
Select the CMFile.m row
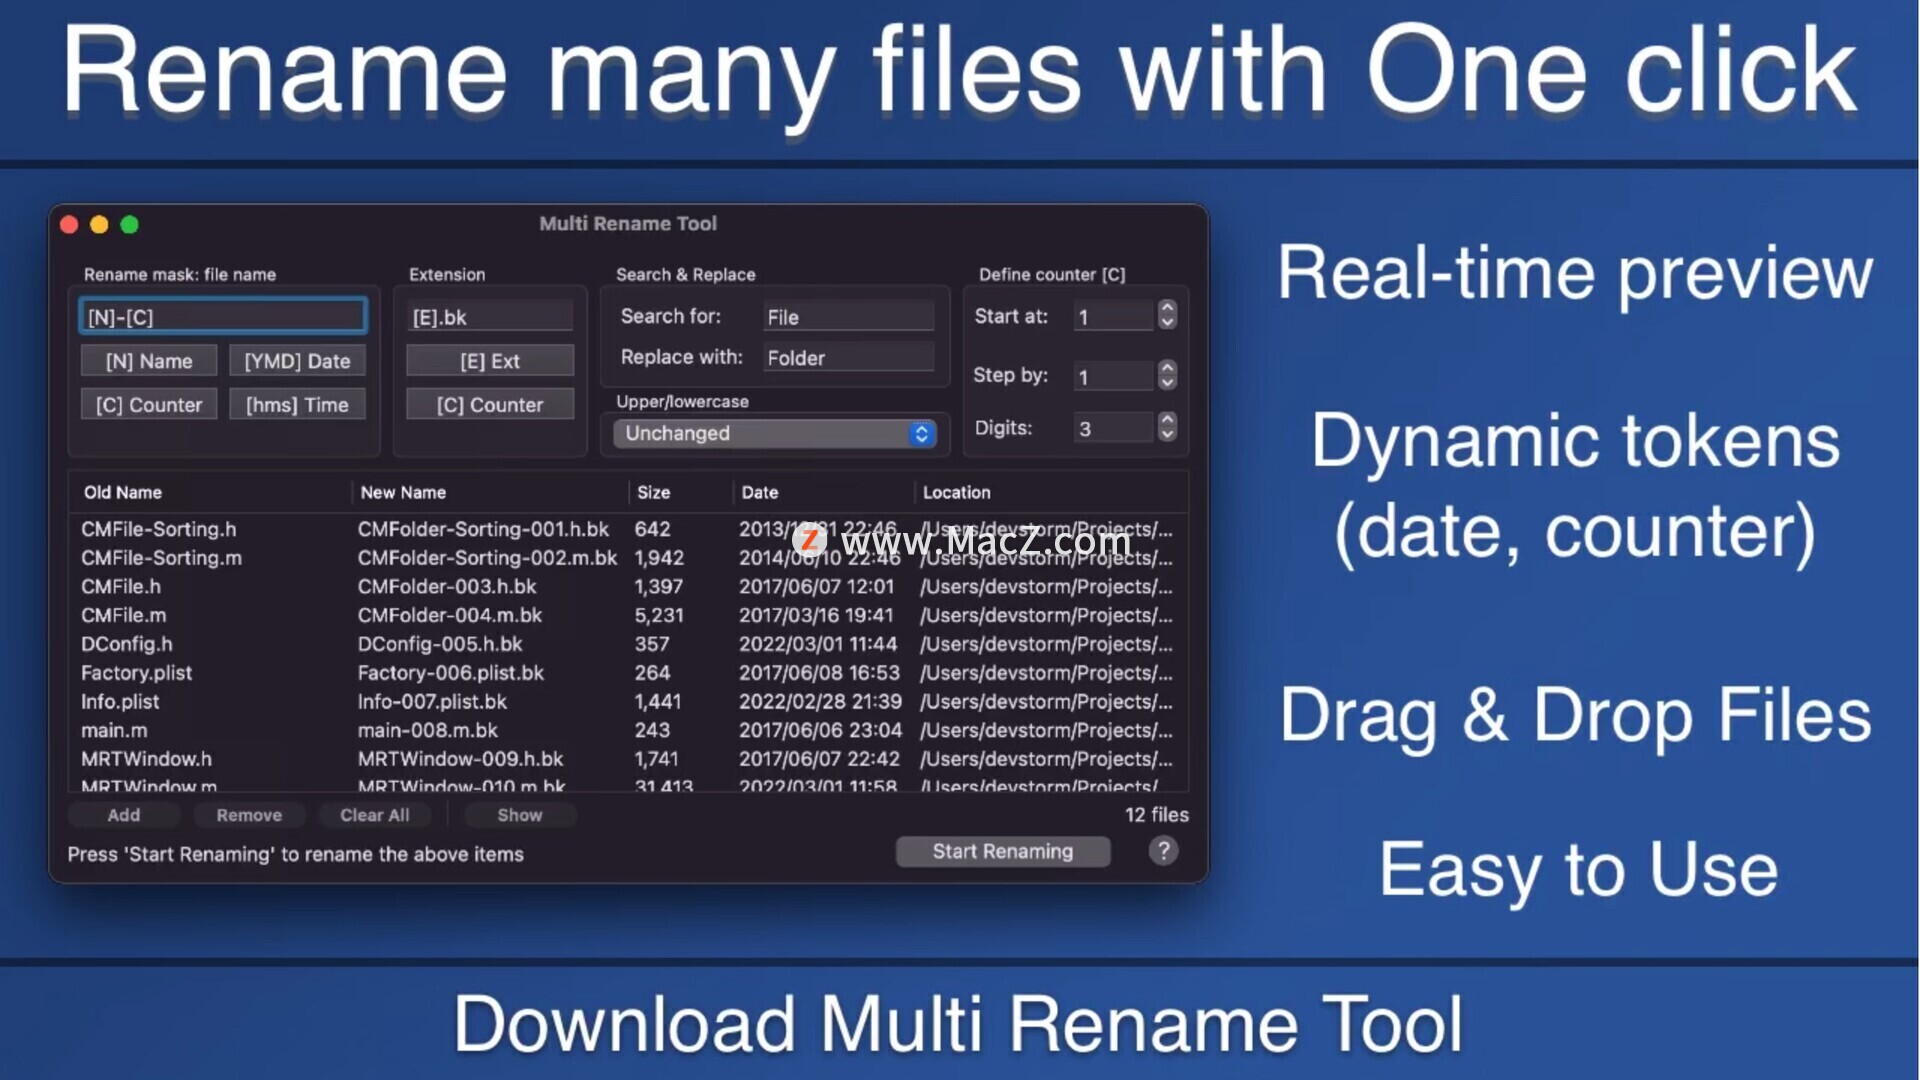point(628,616)
